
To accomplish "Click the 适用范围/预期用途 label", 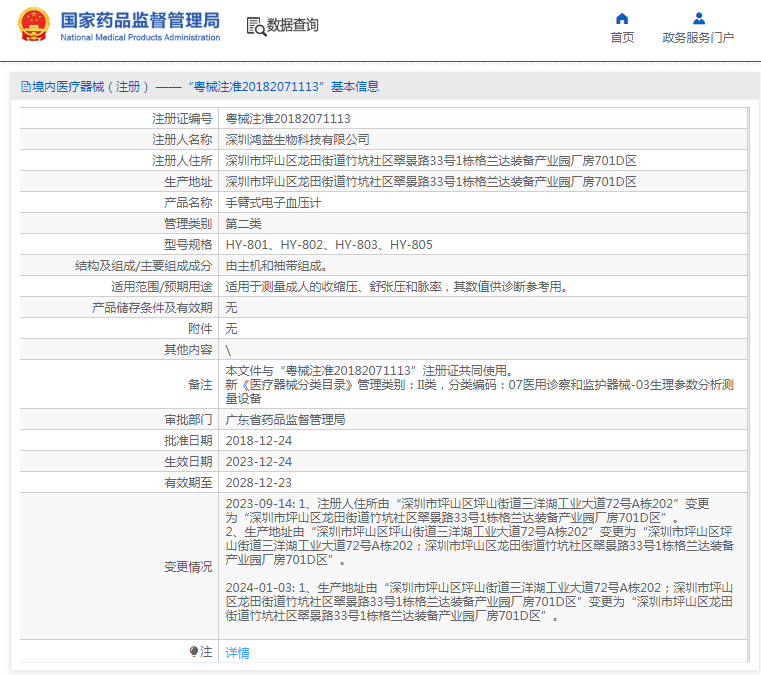I will pos(162,287).
